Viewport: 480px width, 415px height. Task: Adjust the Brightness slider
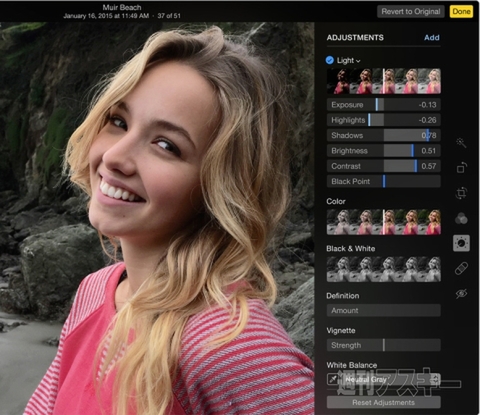[x=384, y=151]
